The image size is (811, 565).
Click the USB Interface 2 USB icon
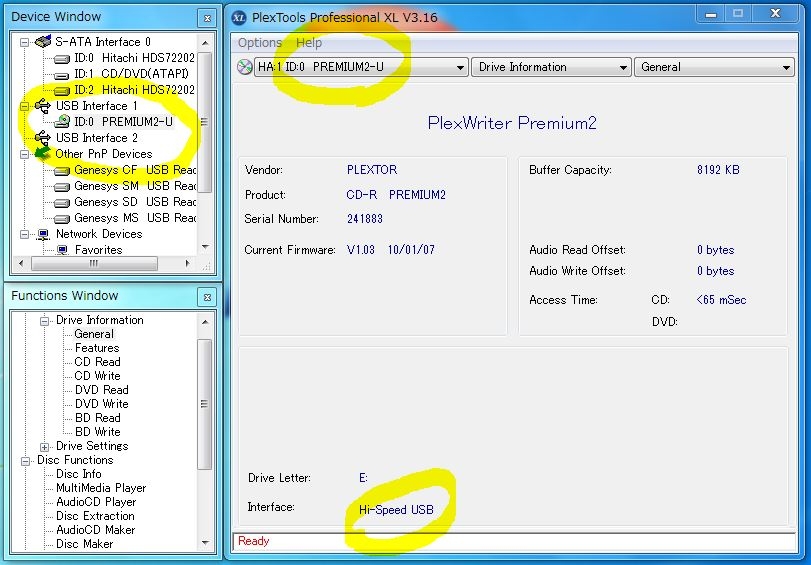(x=42, y=138)
